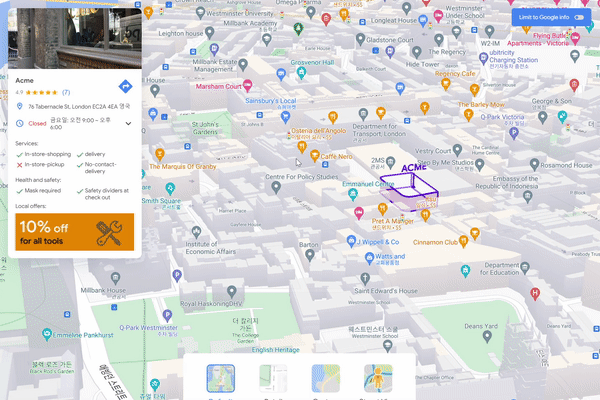This screenshot has width=600, height=400.
Task: Click the J Wippell & Co shop pin
Action: click(351, 241)
